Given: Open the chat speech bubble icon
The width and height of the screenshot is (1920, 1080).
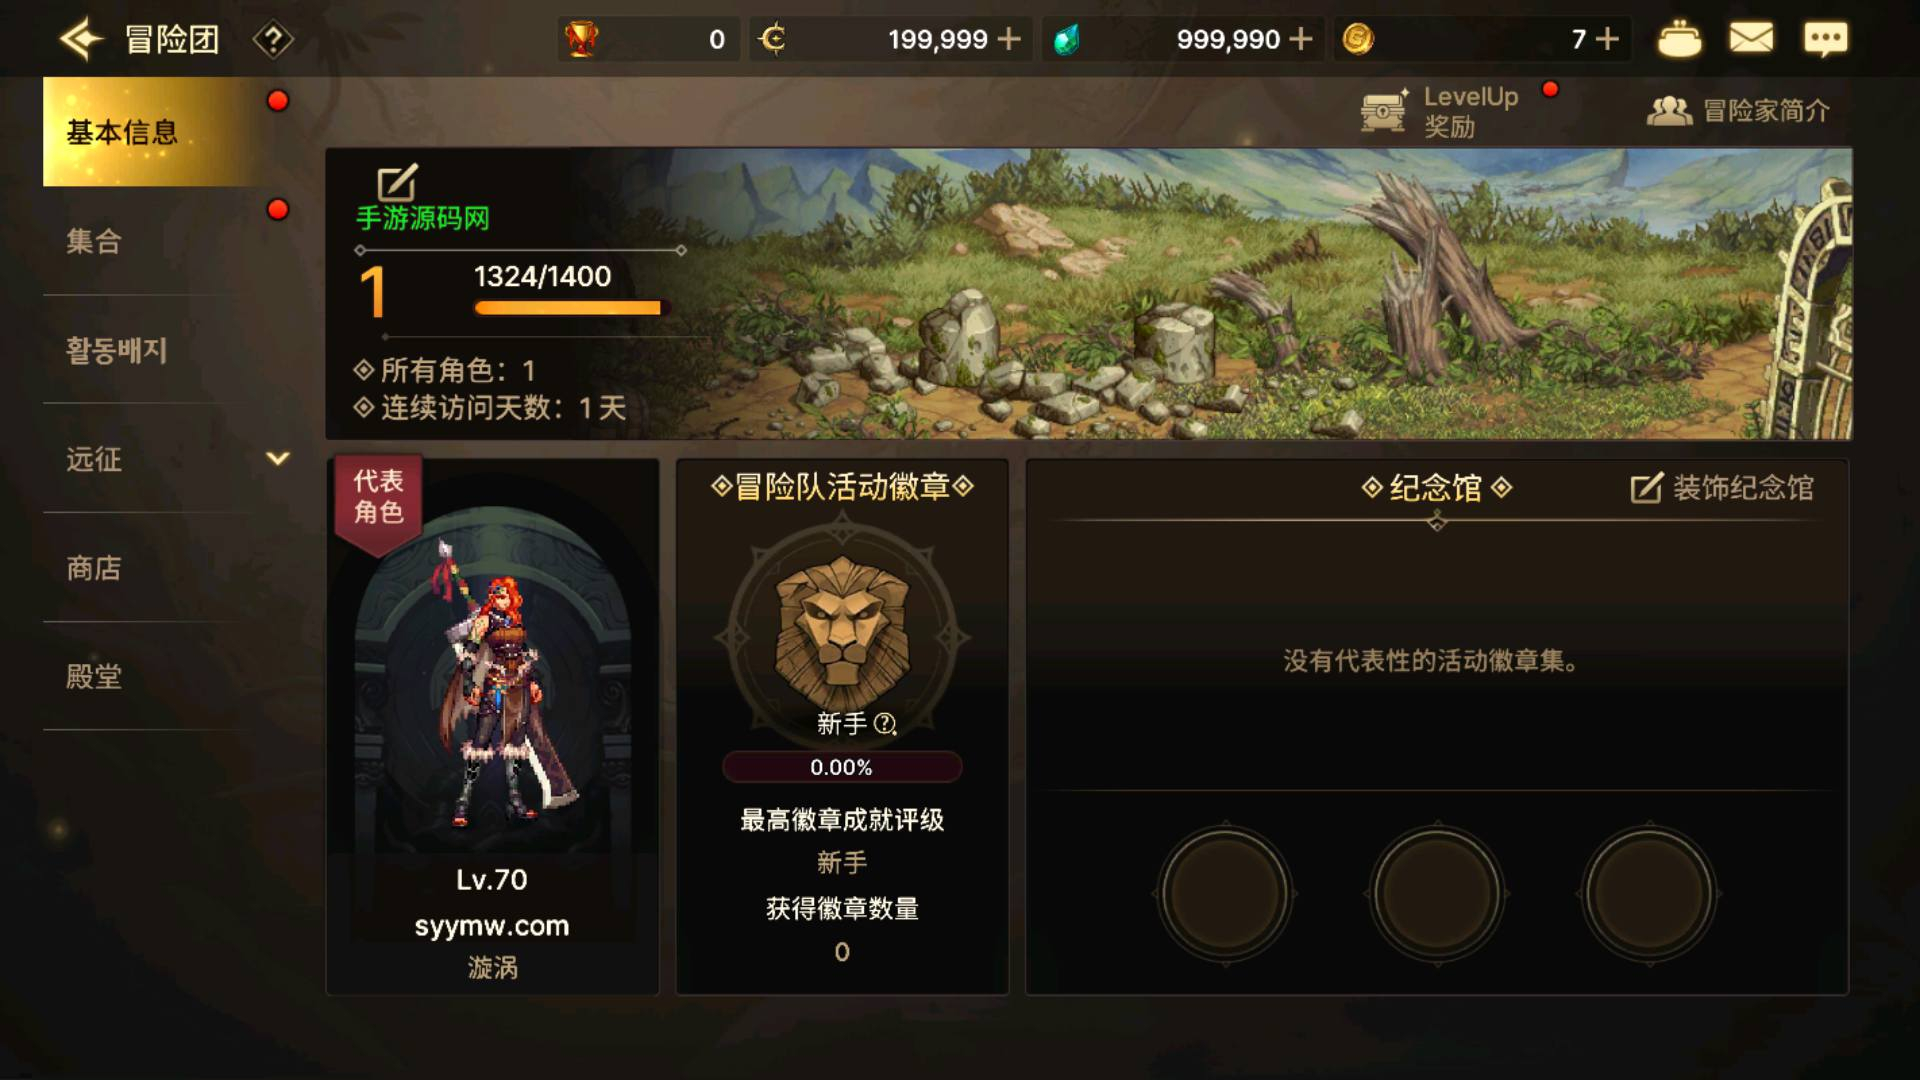Looking at the screenshot, I should (1825, 40).
